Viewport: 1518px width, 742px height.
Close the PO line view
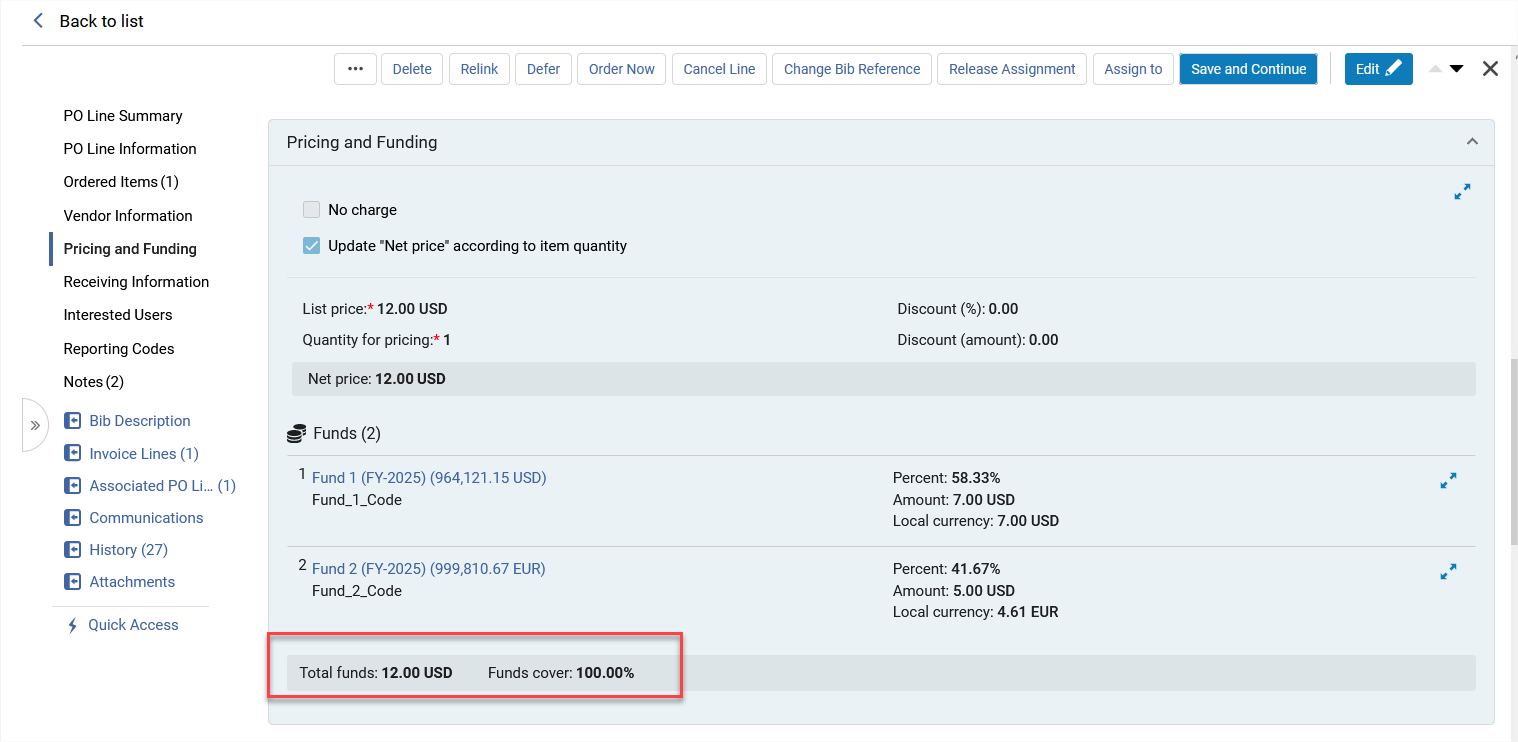1490,69
